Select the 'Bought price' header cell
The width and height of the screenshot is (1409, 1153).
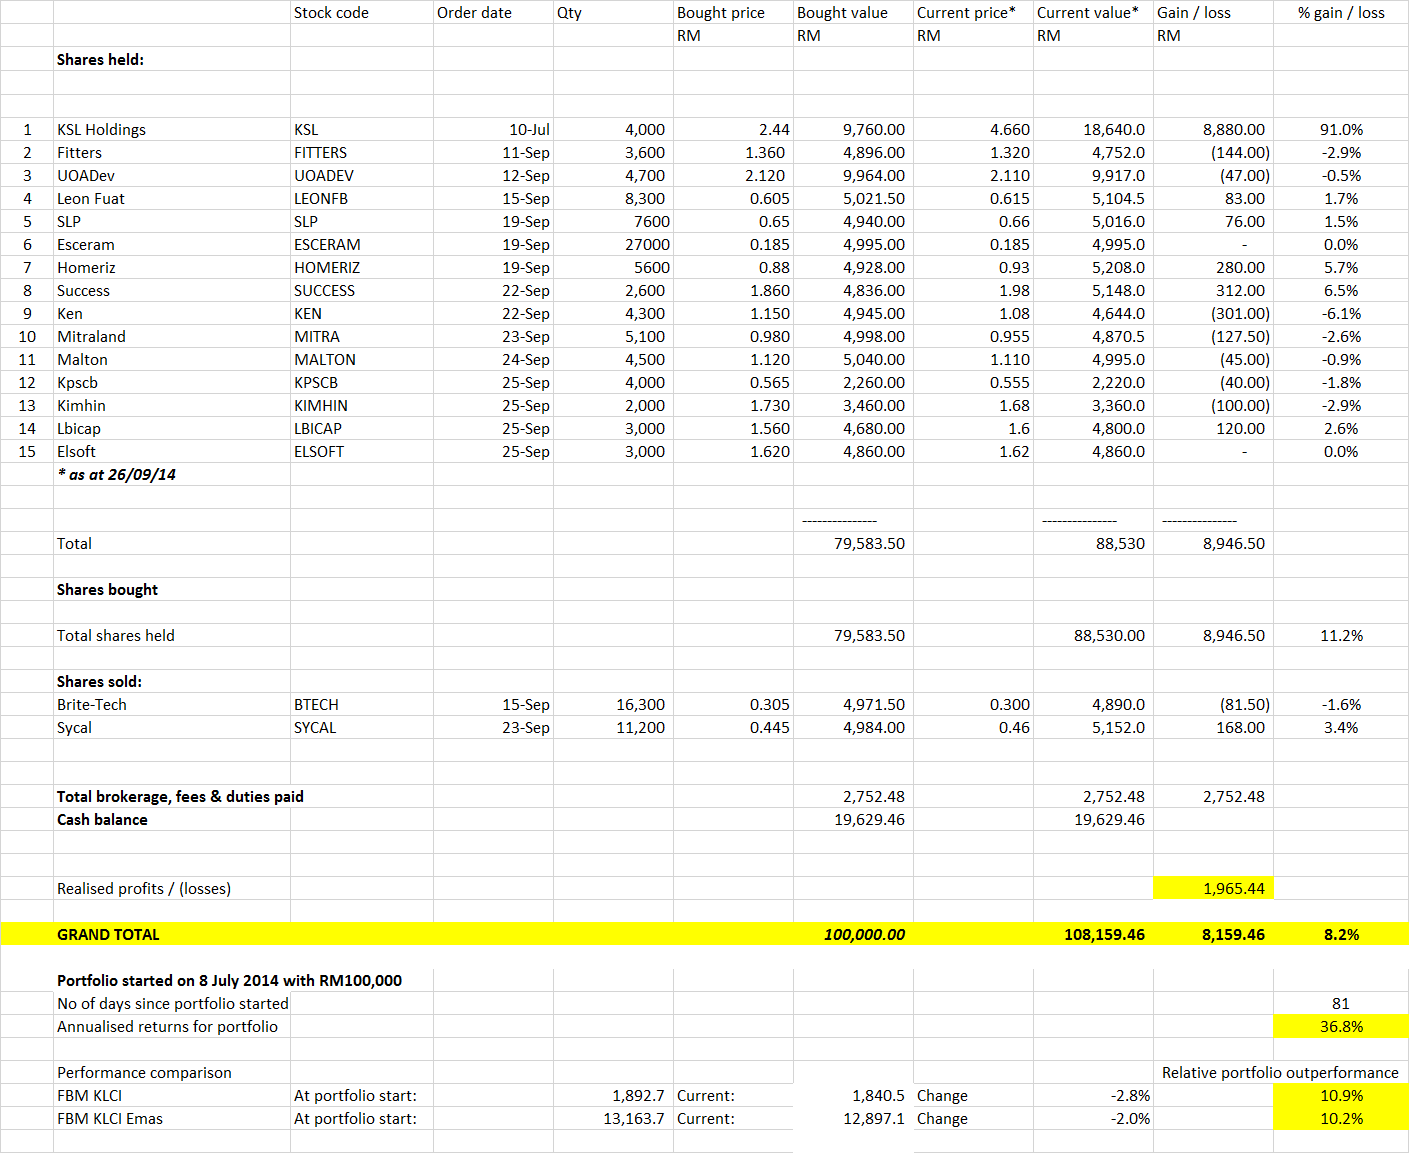coord(733,12)
